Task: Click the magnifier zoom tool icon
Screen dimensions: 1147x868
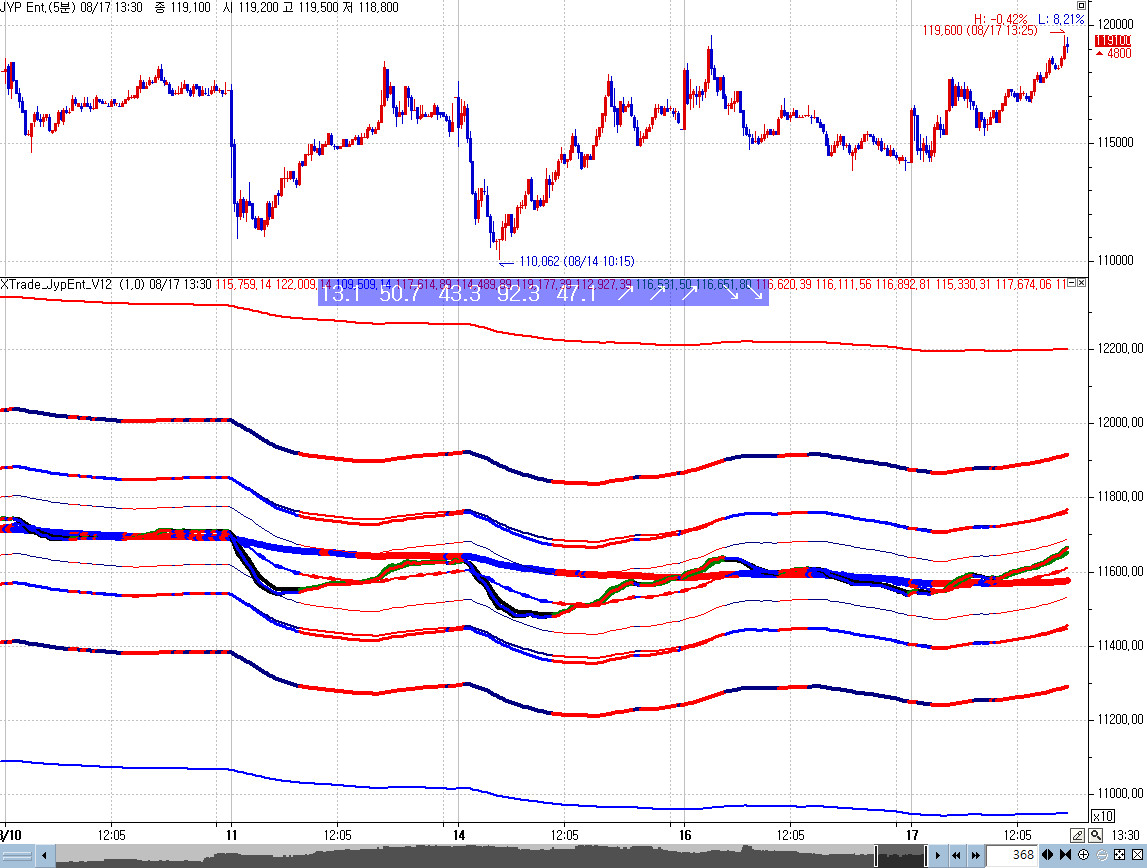Action: [1096, 835]
